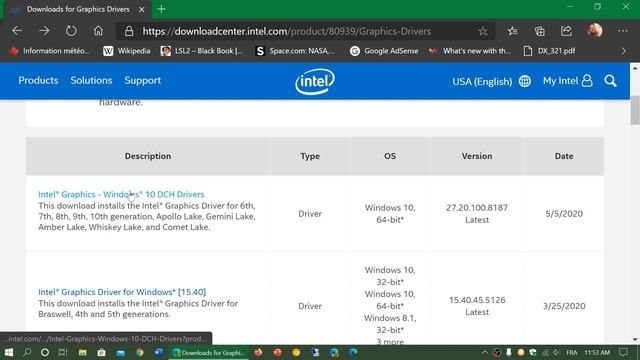Open the What's new with th... bookmark

click(x=470, y=51)
